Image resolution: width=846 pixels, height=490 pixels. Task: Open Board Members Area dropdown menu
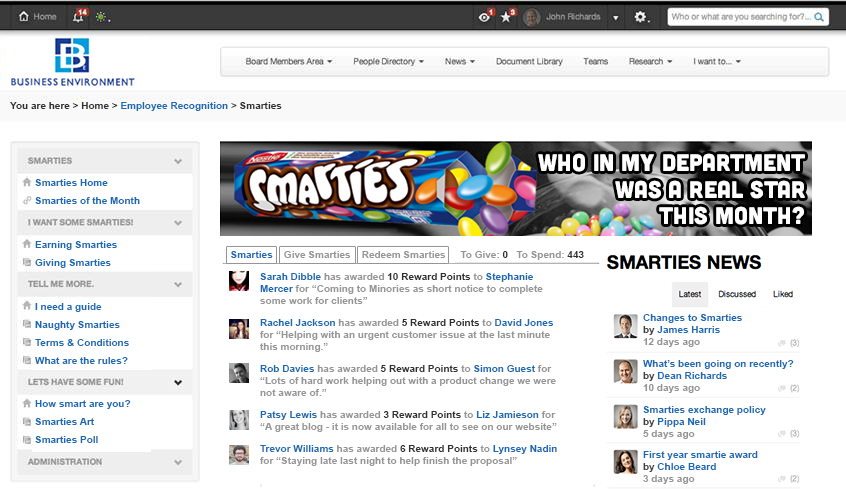click(289, 62)
